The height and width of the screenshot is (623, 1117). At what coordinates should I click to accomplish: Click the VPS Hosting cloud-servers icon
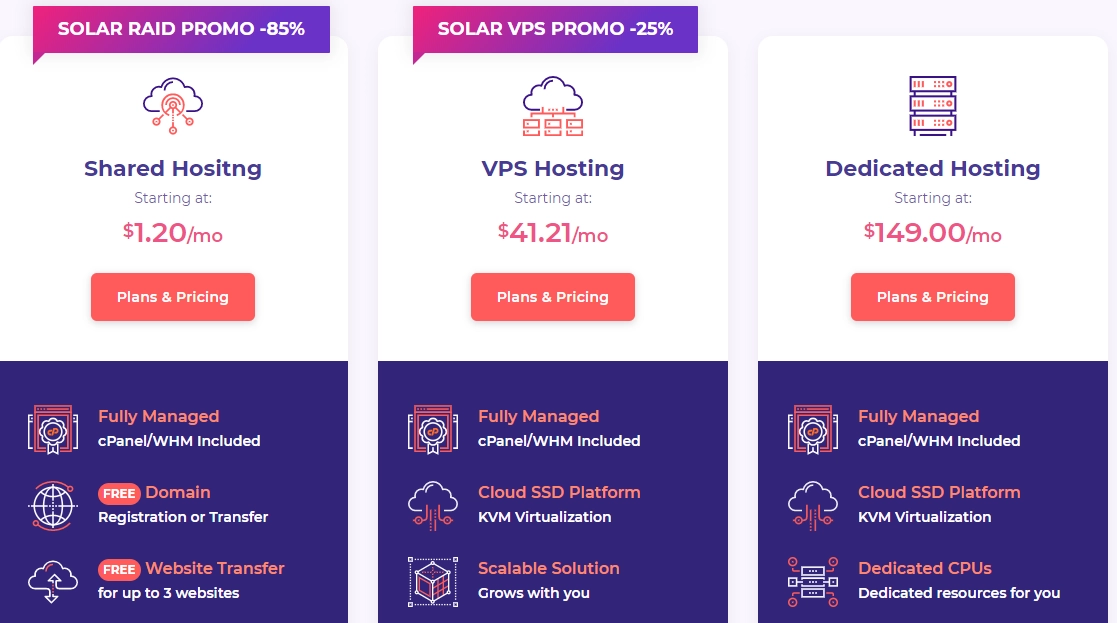coord(553,106)
